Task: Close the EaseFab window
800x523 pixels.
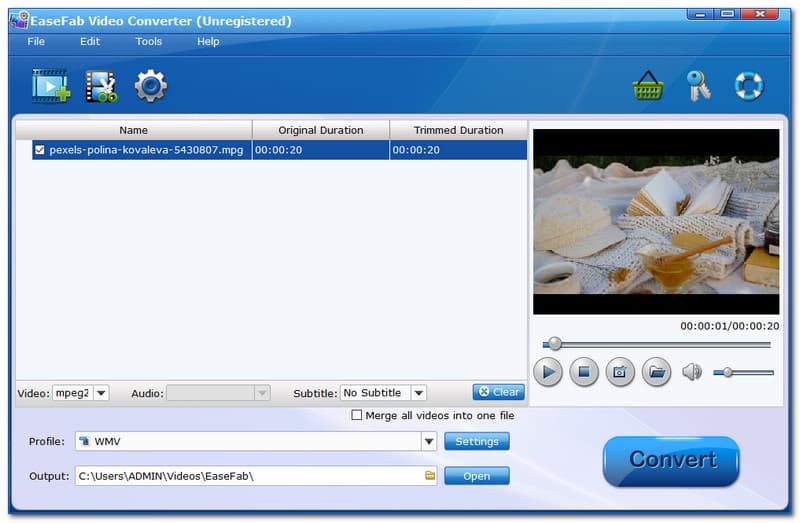Action: (x=760, y=14)
